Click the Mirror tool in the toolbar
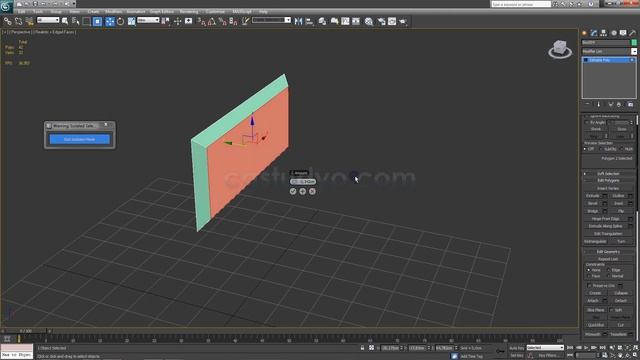640x360 pixels. [x=298, y=21]
